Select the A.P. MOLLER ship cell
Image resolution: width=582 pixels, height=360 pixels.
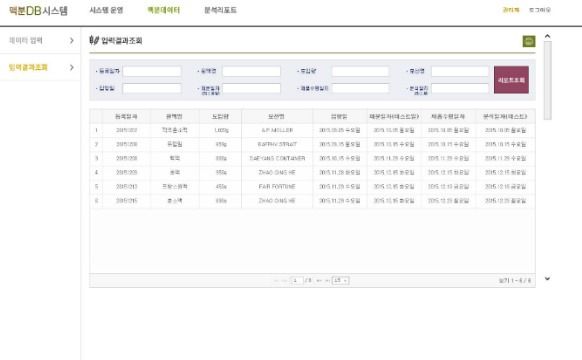coord(277,130)
